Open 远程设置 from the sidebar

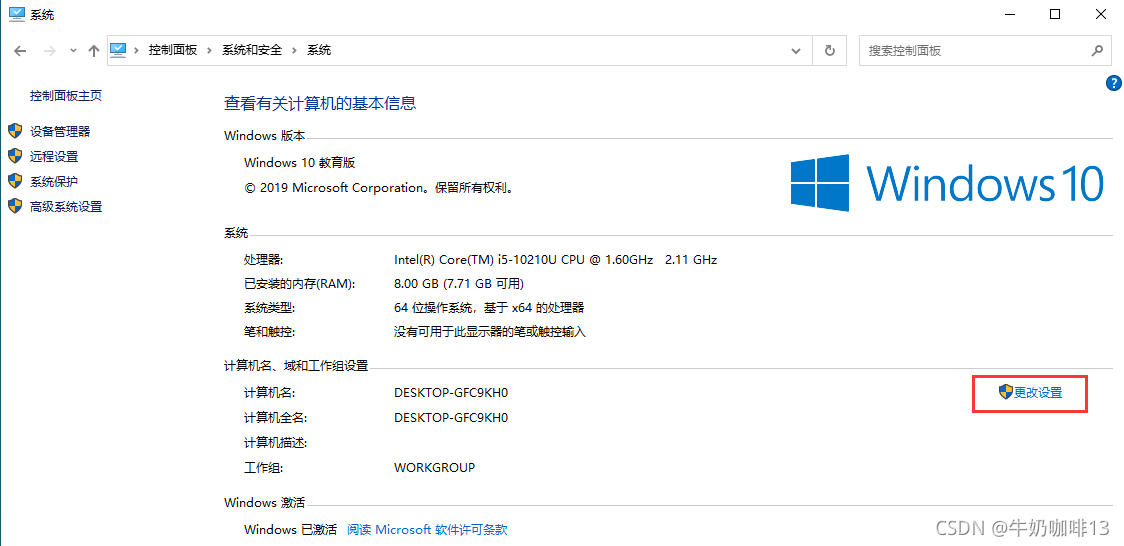pyautogui.click(x=54, y=156)
